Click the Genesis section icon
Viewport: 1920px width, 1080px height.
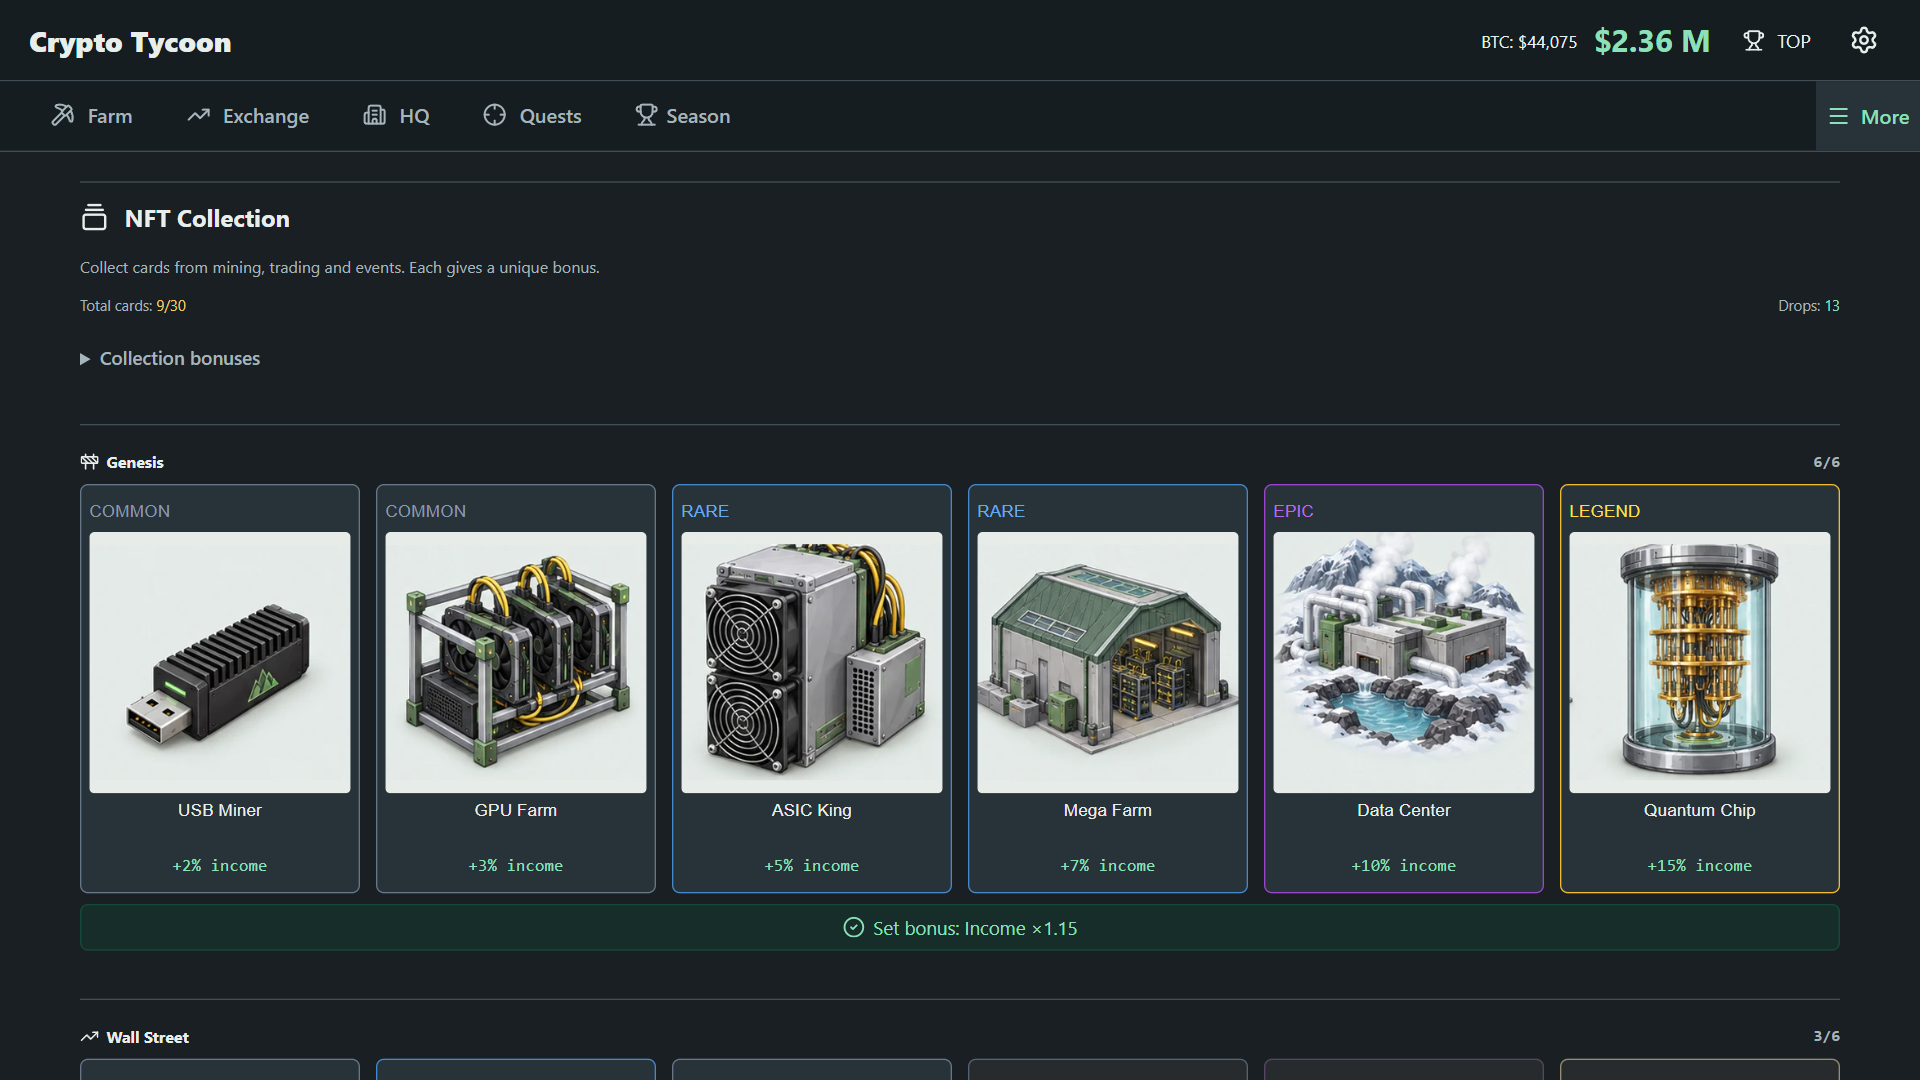89,461
